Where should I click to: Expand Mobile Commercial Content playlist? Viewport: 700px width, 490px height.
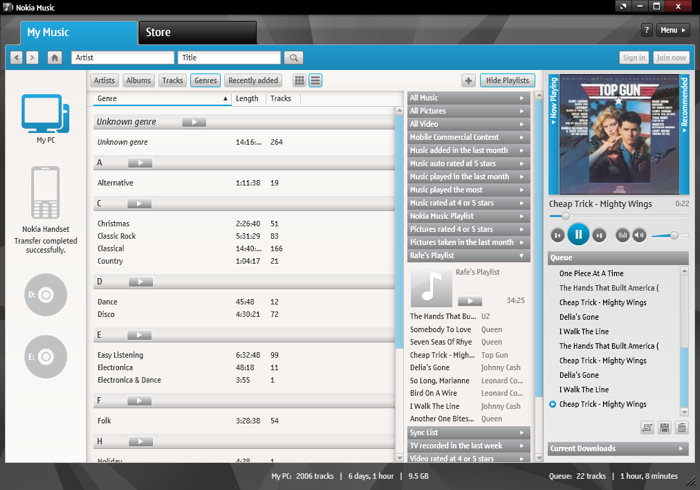(469, 137)
